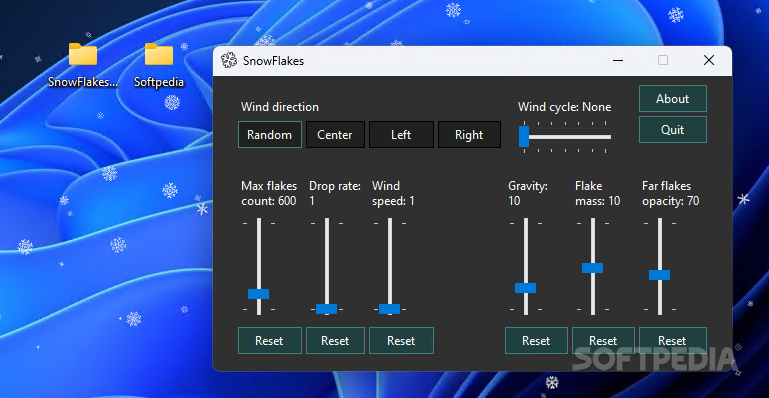The image size is (769, 398).
Task: Select the SnowFlakes desktop folder
Action: [83, 65]
